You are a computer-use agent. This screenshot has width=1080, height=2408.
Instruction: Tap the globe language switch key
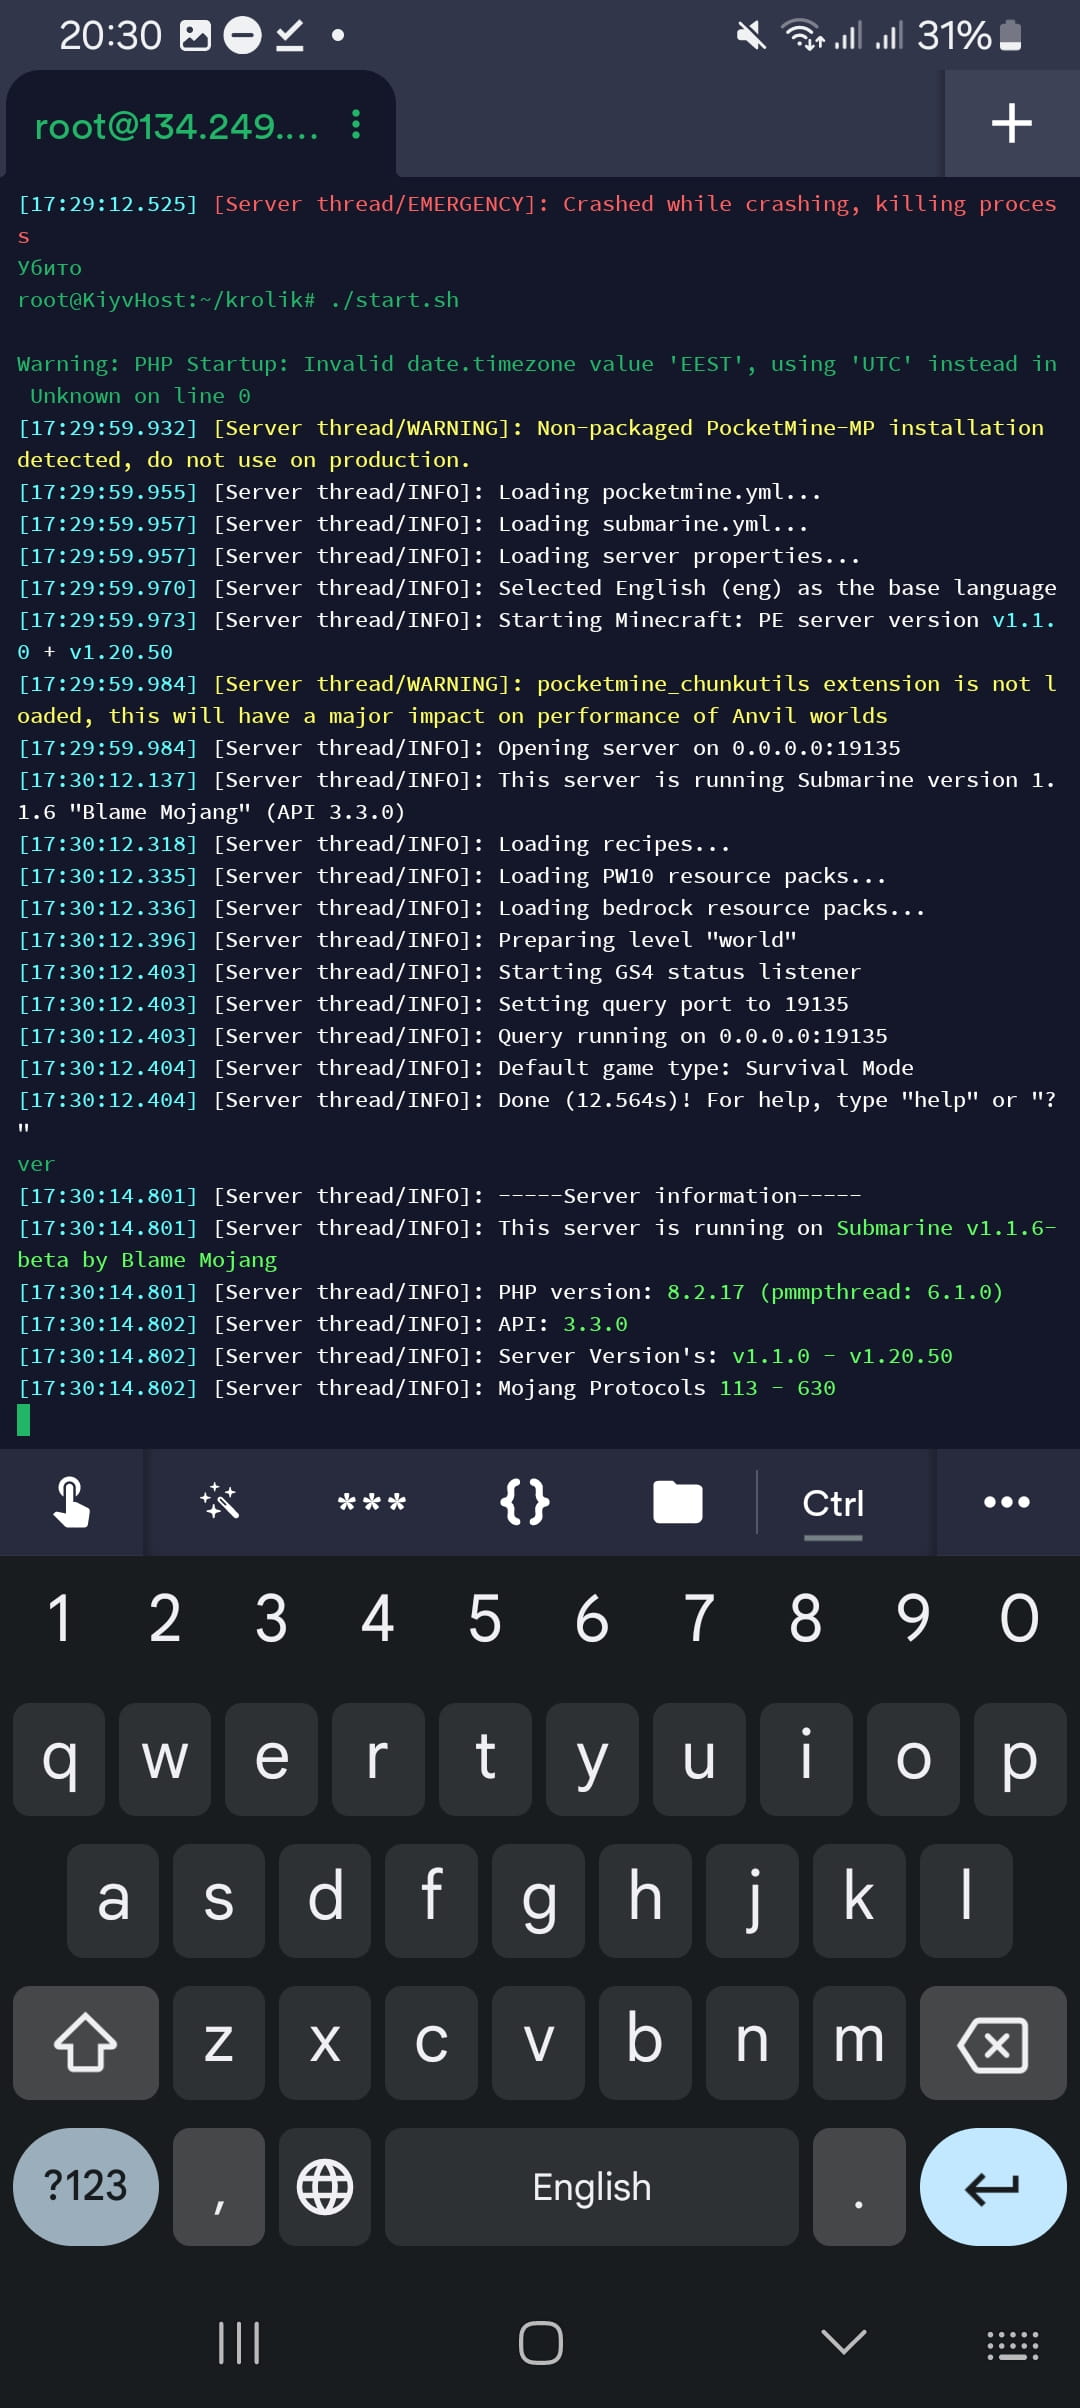pos(325,2187)
